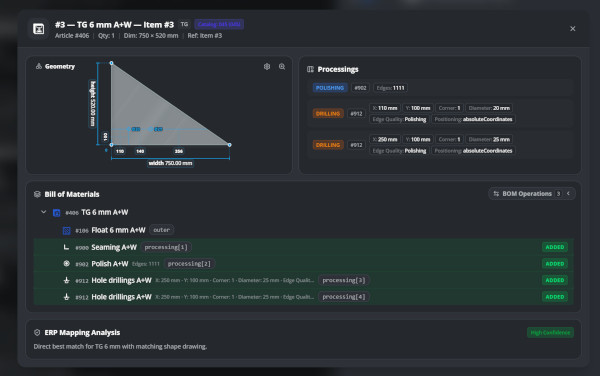Click the processing[4] tag
This screenshot has width=600, height=376.
point(344,297)
